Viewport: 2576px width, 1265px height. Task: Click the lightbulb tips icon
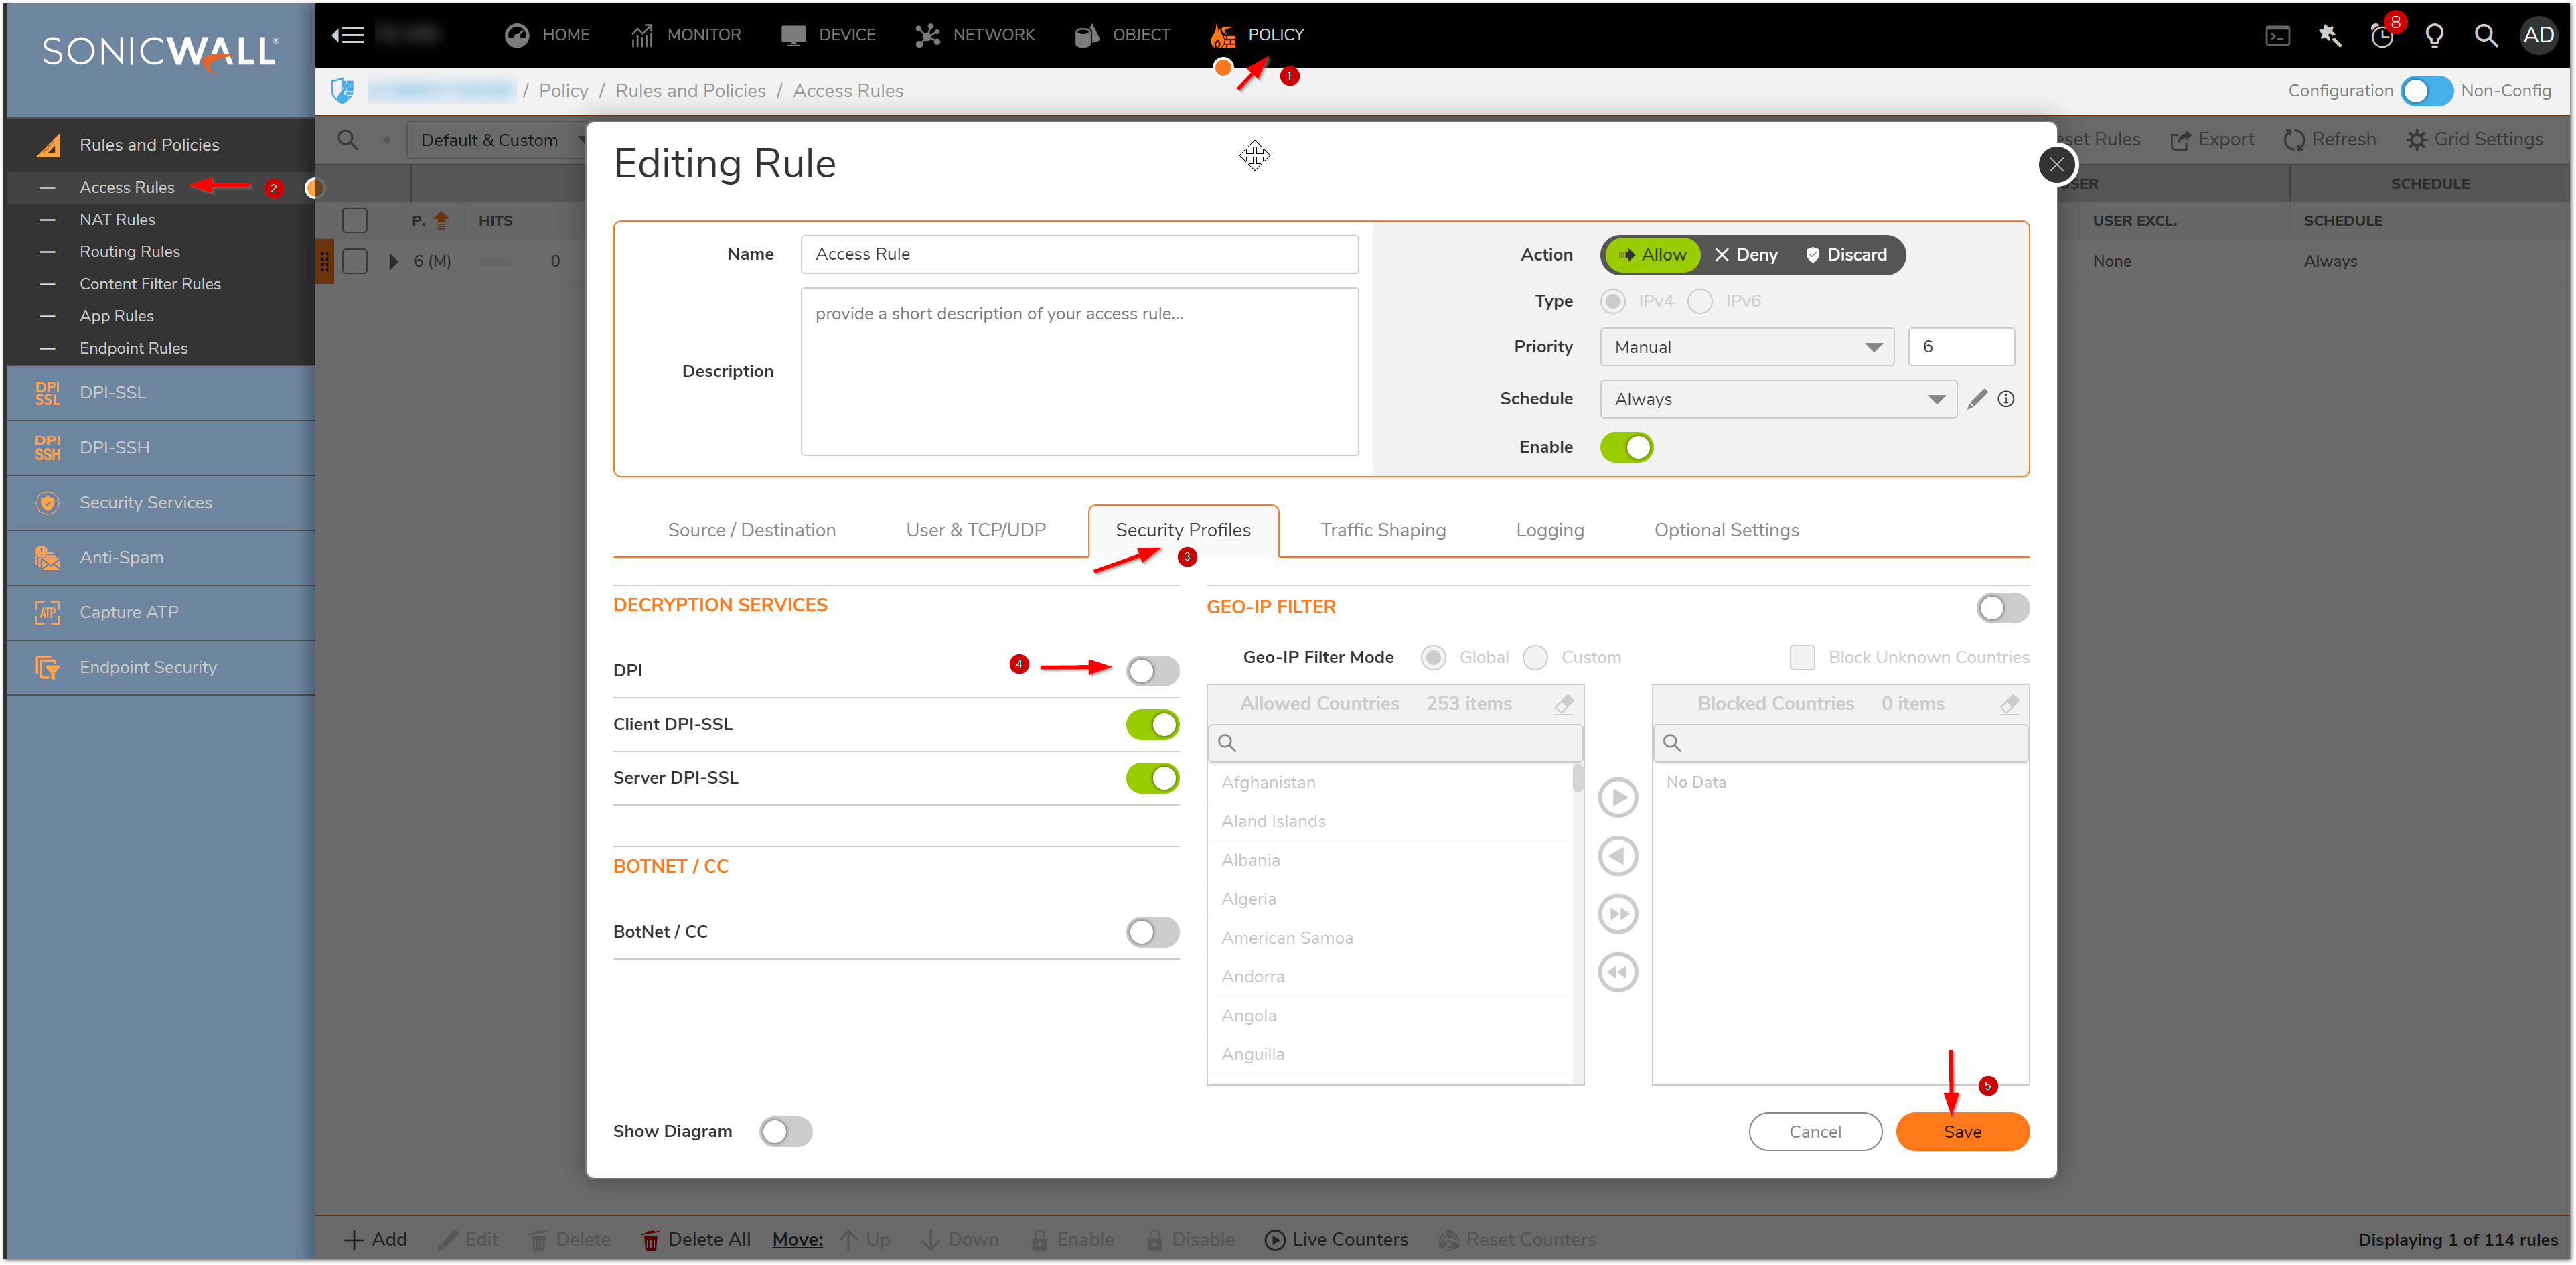[x=2434, y=35]
